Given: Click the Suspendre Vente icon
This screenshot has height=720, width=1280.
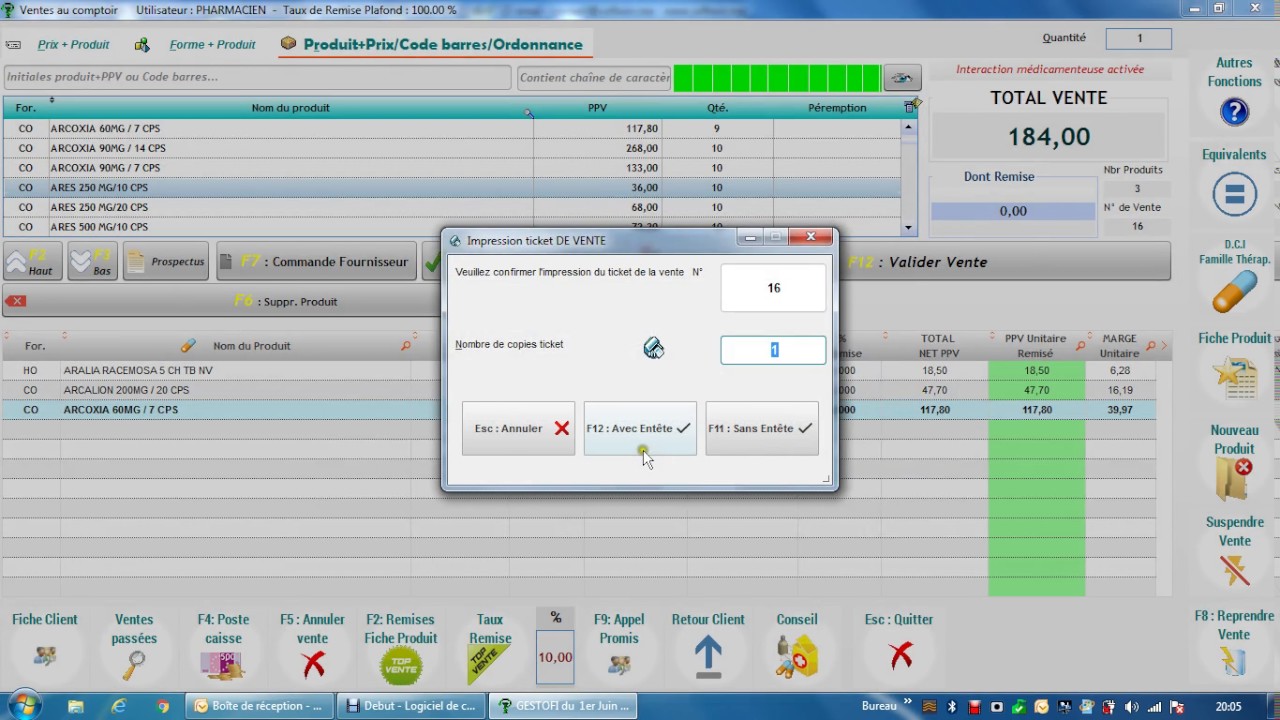Looking at the screenshot, I should pos(1234,570).
